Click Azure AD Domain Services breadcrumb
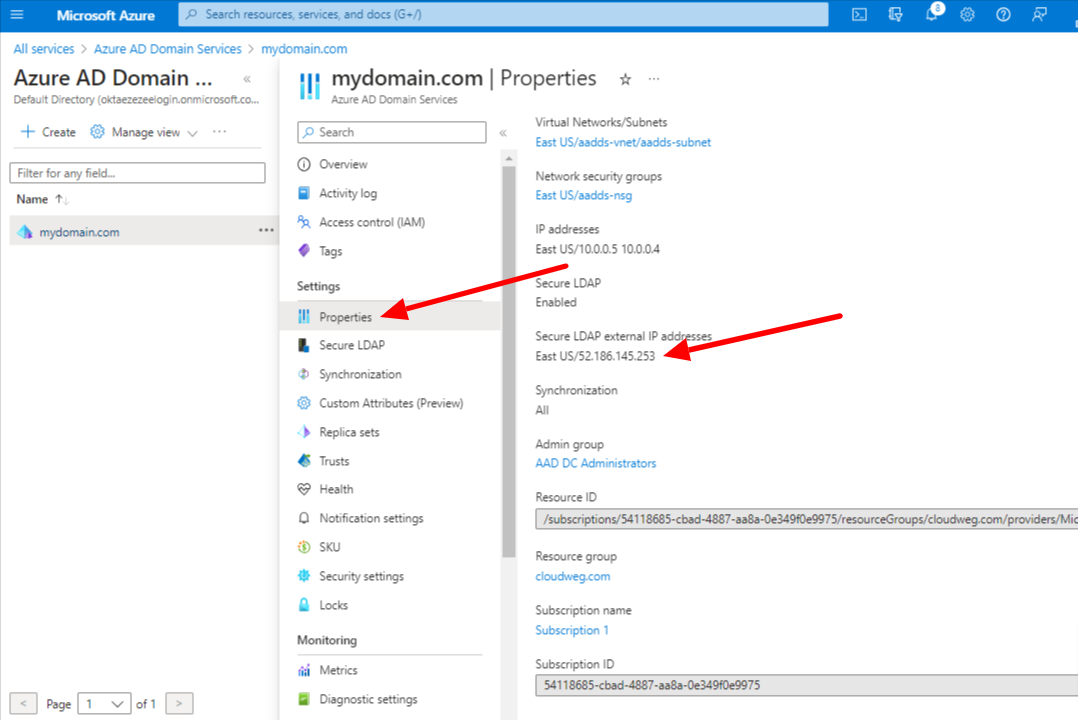 tap(168, 49)
